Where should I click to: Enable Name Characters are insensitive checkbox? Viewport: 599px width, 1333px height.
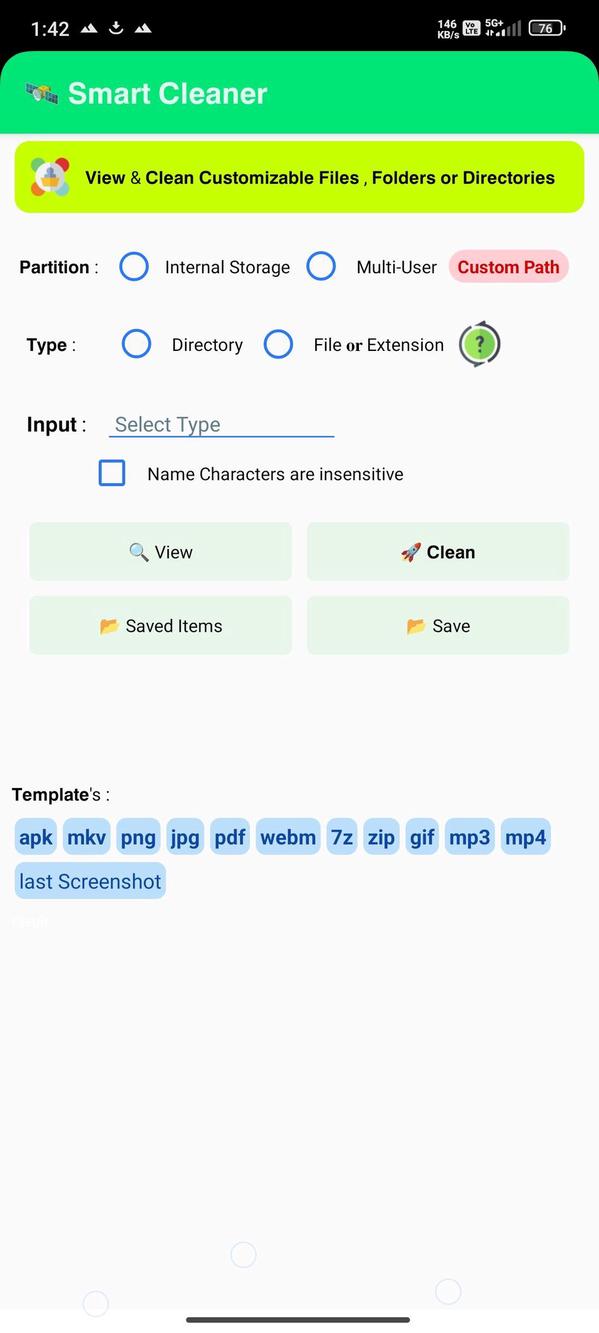click(112, 473)
